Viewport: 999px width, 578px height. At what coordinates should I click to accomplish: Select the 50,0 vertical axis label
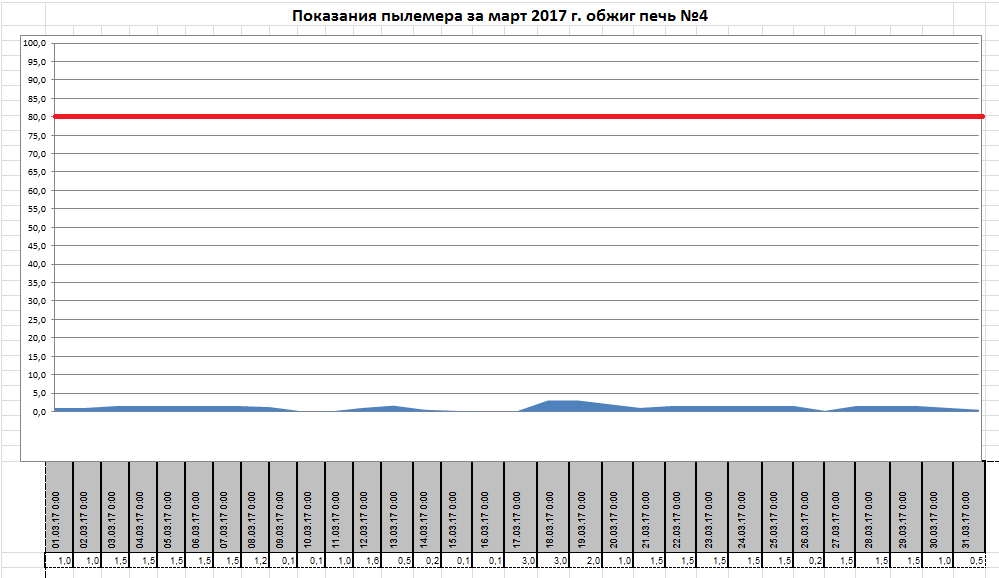(x=35, y=228)
